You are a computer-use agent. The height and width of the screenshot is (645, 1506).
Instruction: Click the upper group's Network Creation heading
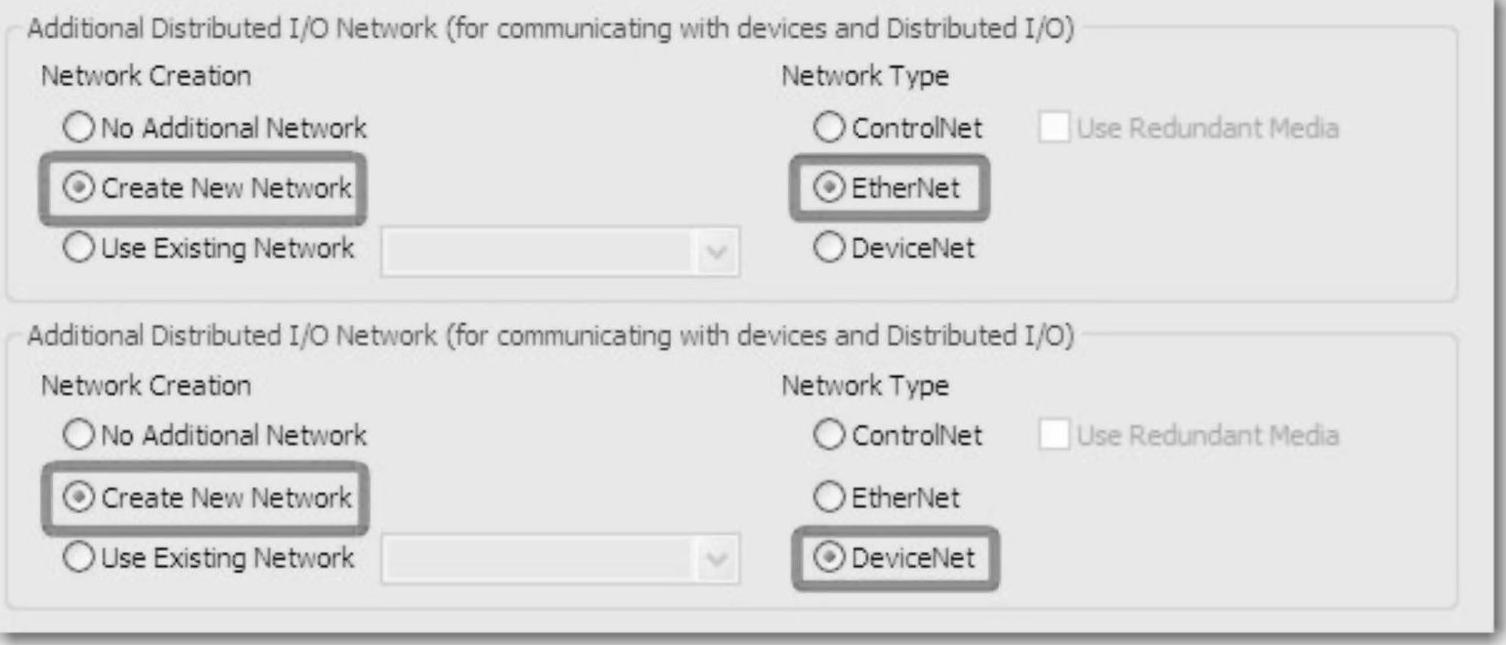145,76
